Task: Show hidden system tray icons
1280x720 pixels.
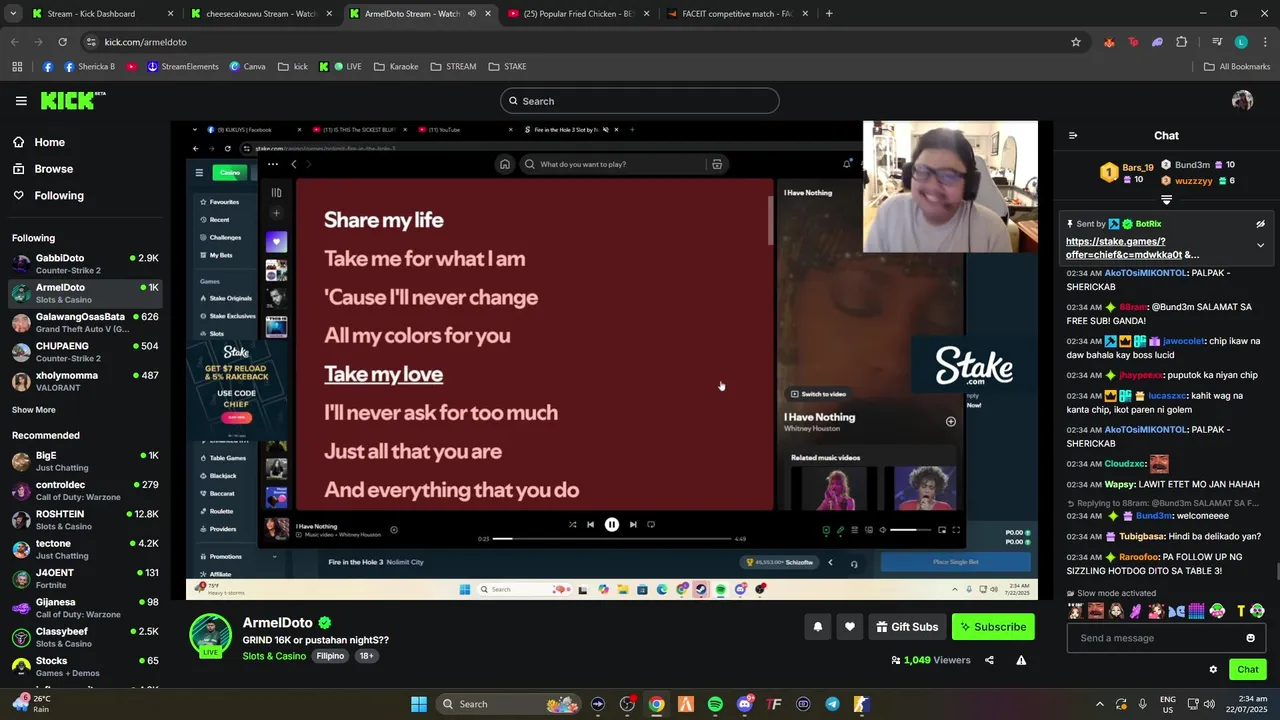Action: click(x=1100, y=704)
